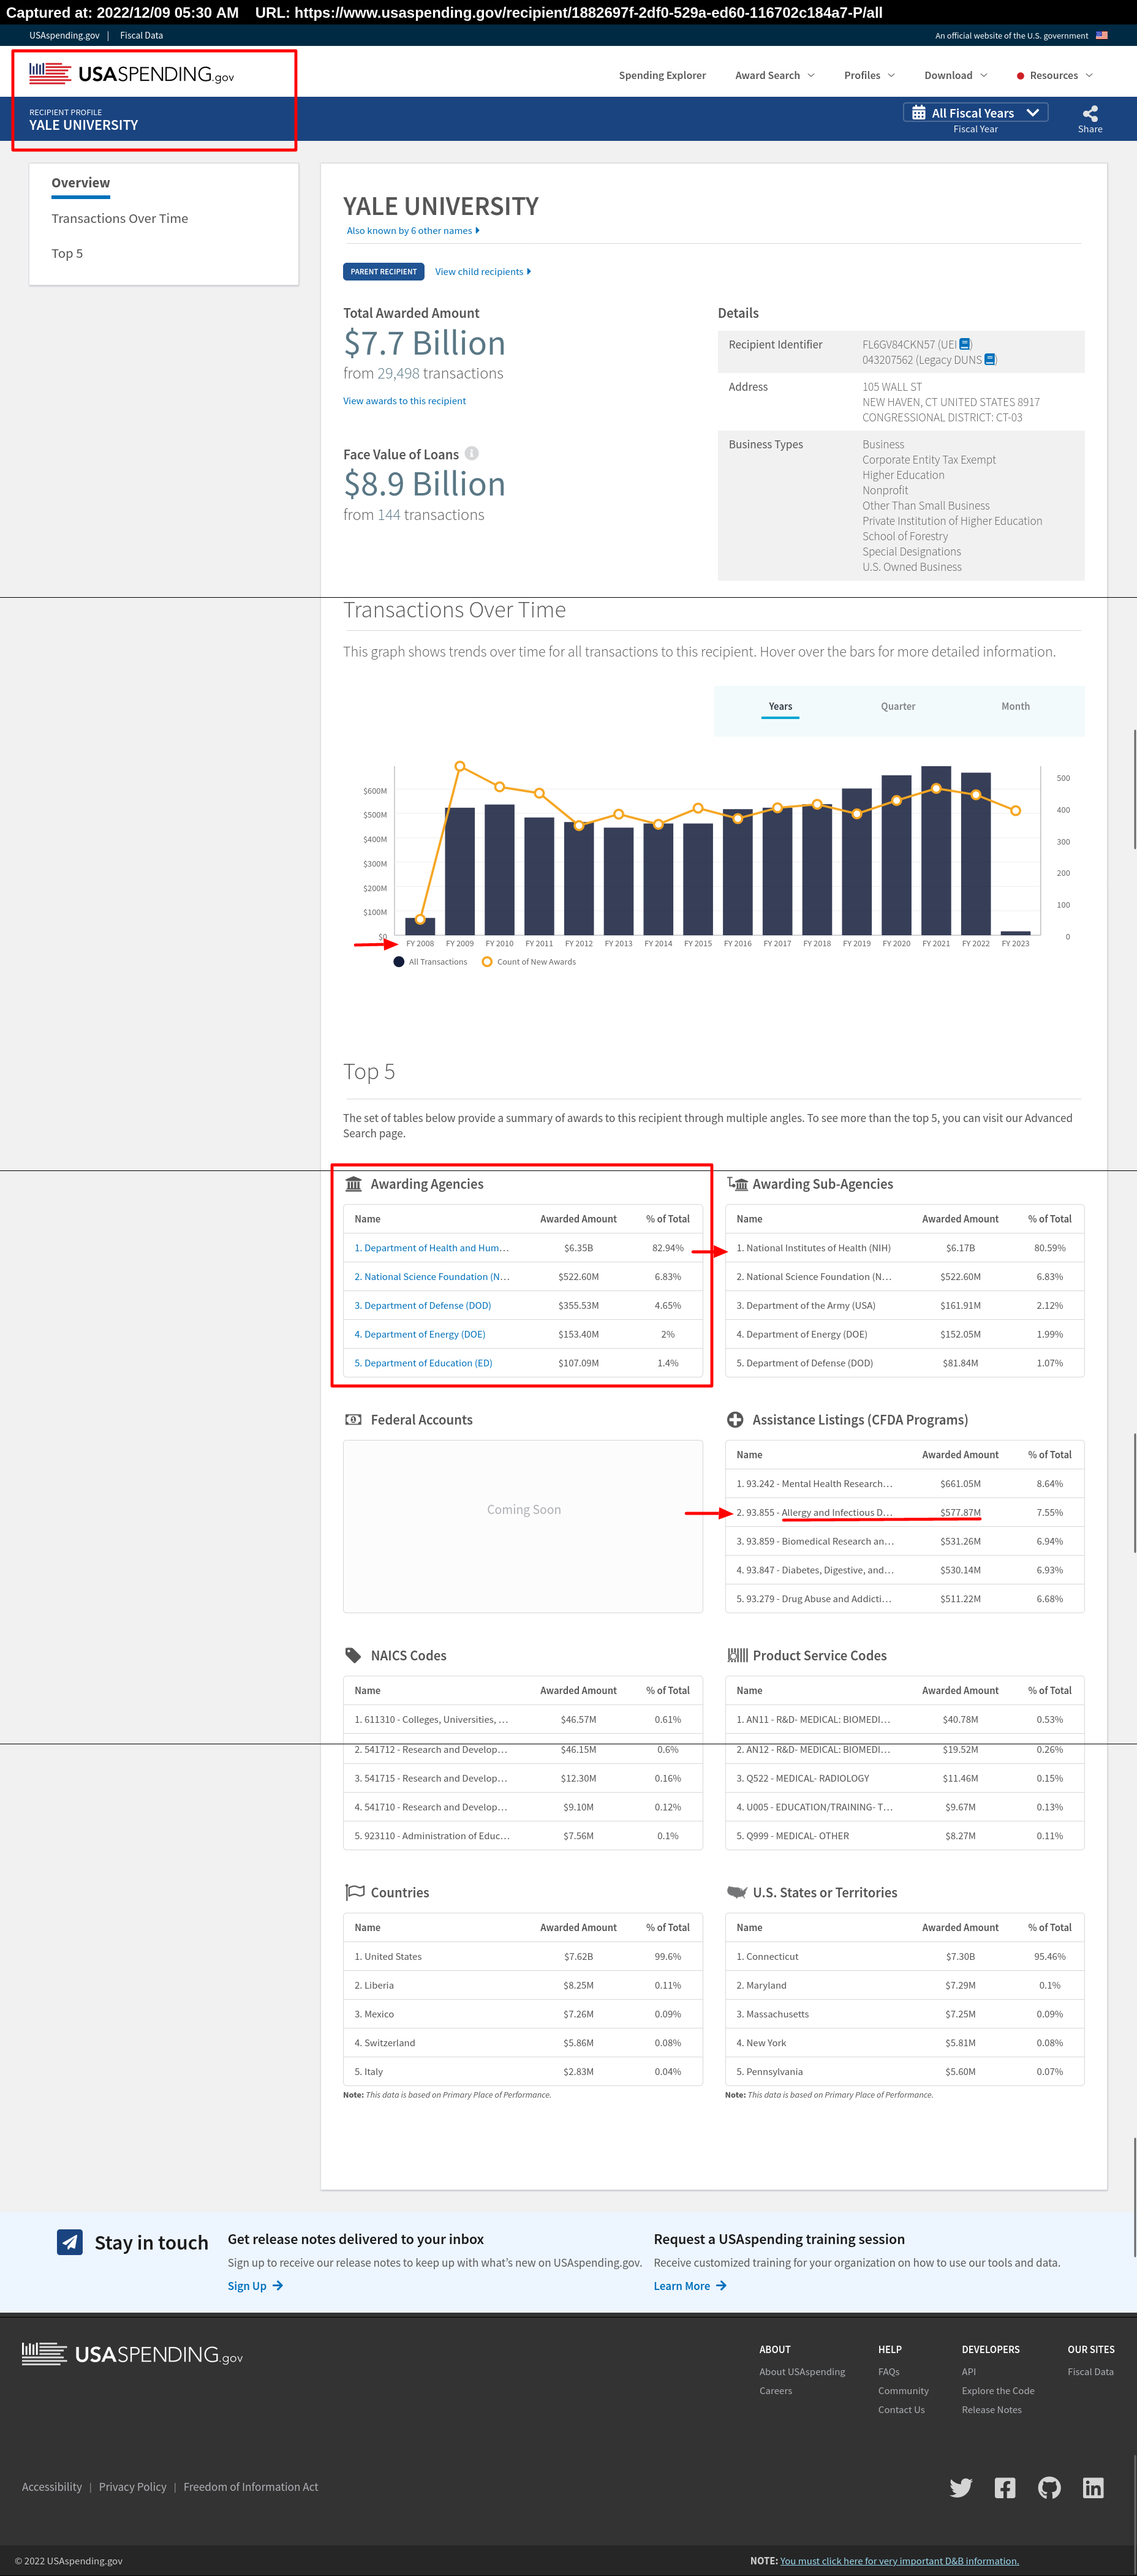
Task: Jump to Top 5 in sidebar
Action: click(x=67, y=254)
